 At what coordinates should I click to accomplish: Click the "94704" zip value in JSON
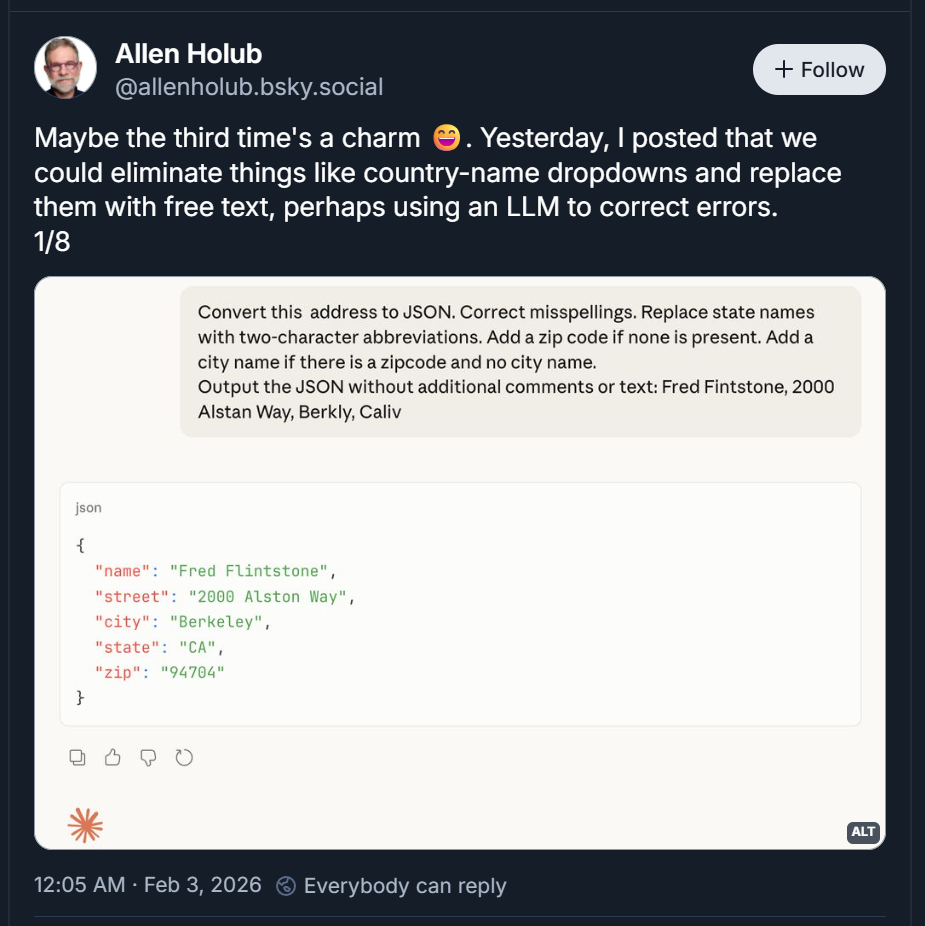tap(193, 672)
